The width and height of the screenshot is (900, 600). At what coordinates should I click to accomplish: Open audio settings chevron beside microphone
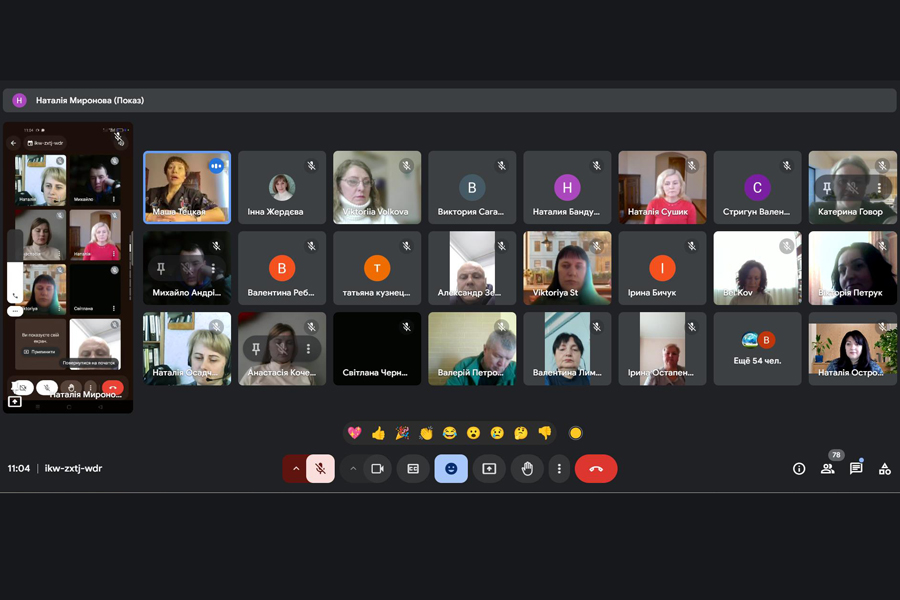[296, 469]
